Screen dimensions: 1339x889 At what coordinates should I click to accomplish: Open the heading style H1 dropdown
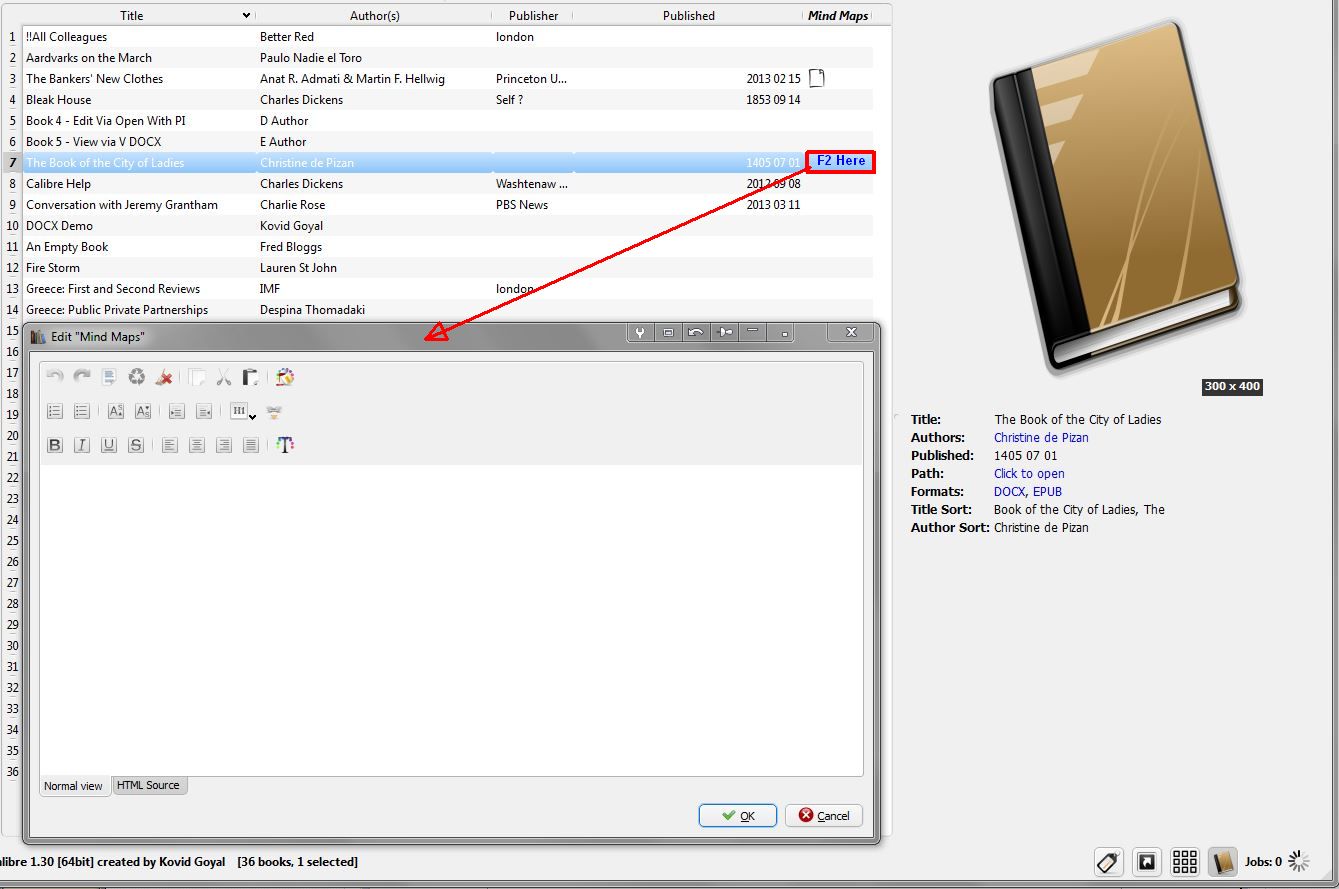[242, 411]
